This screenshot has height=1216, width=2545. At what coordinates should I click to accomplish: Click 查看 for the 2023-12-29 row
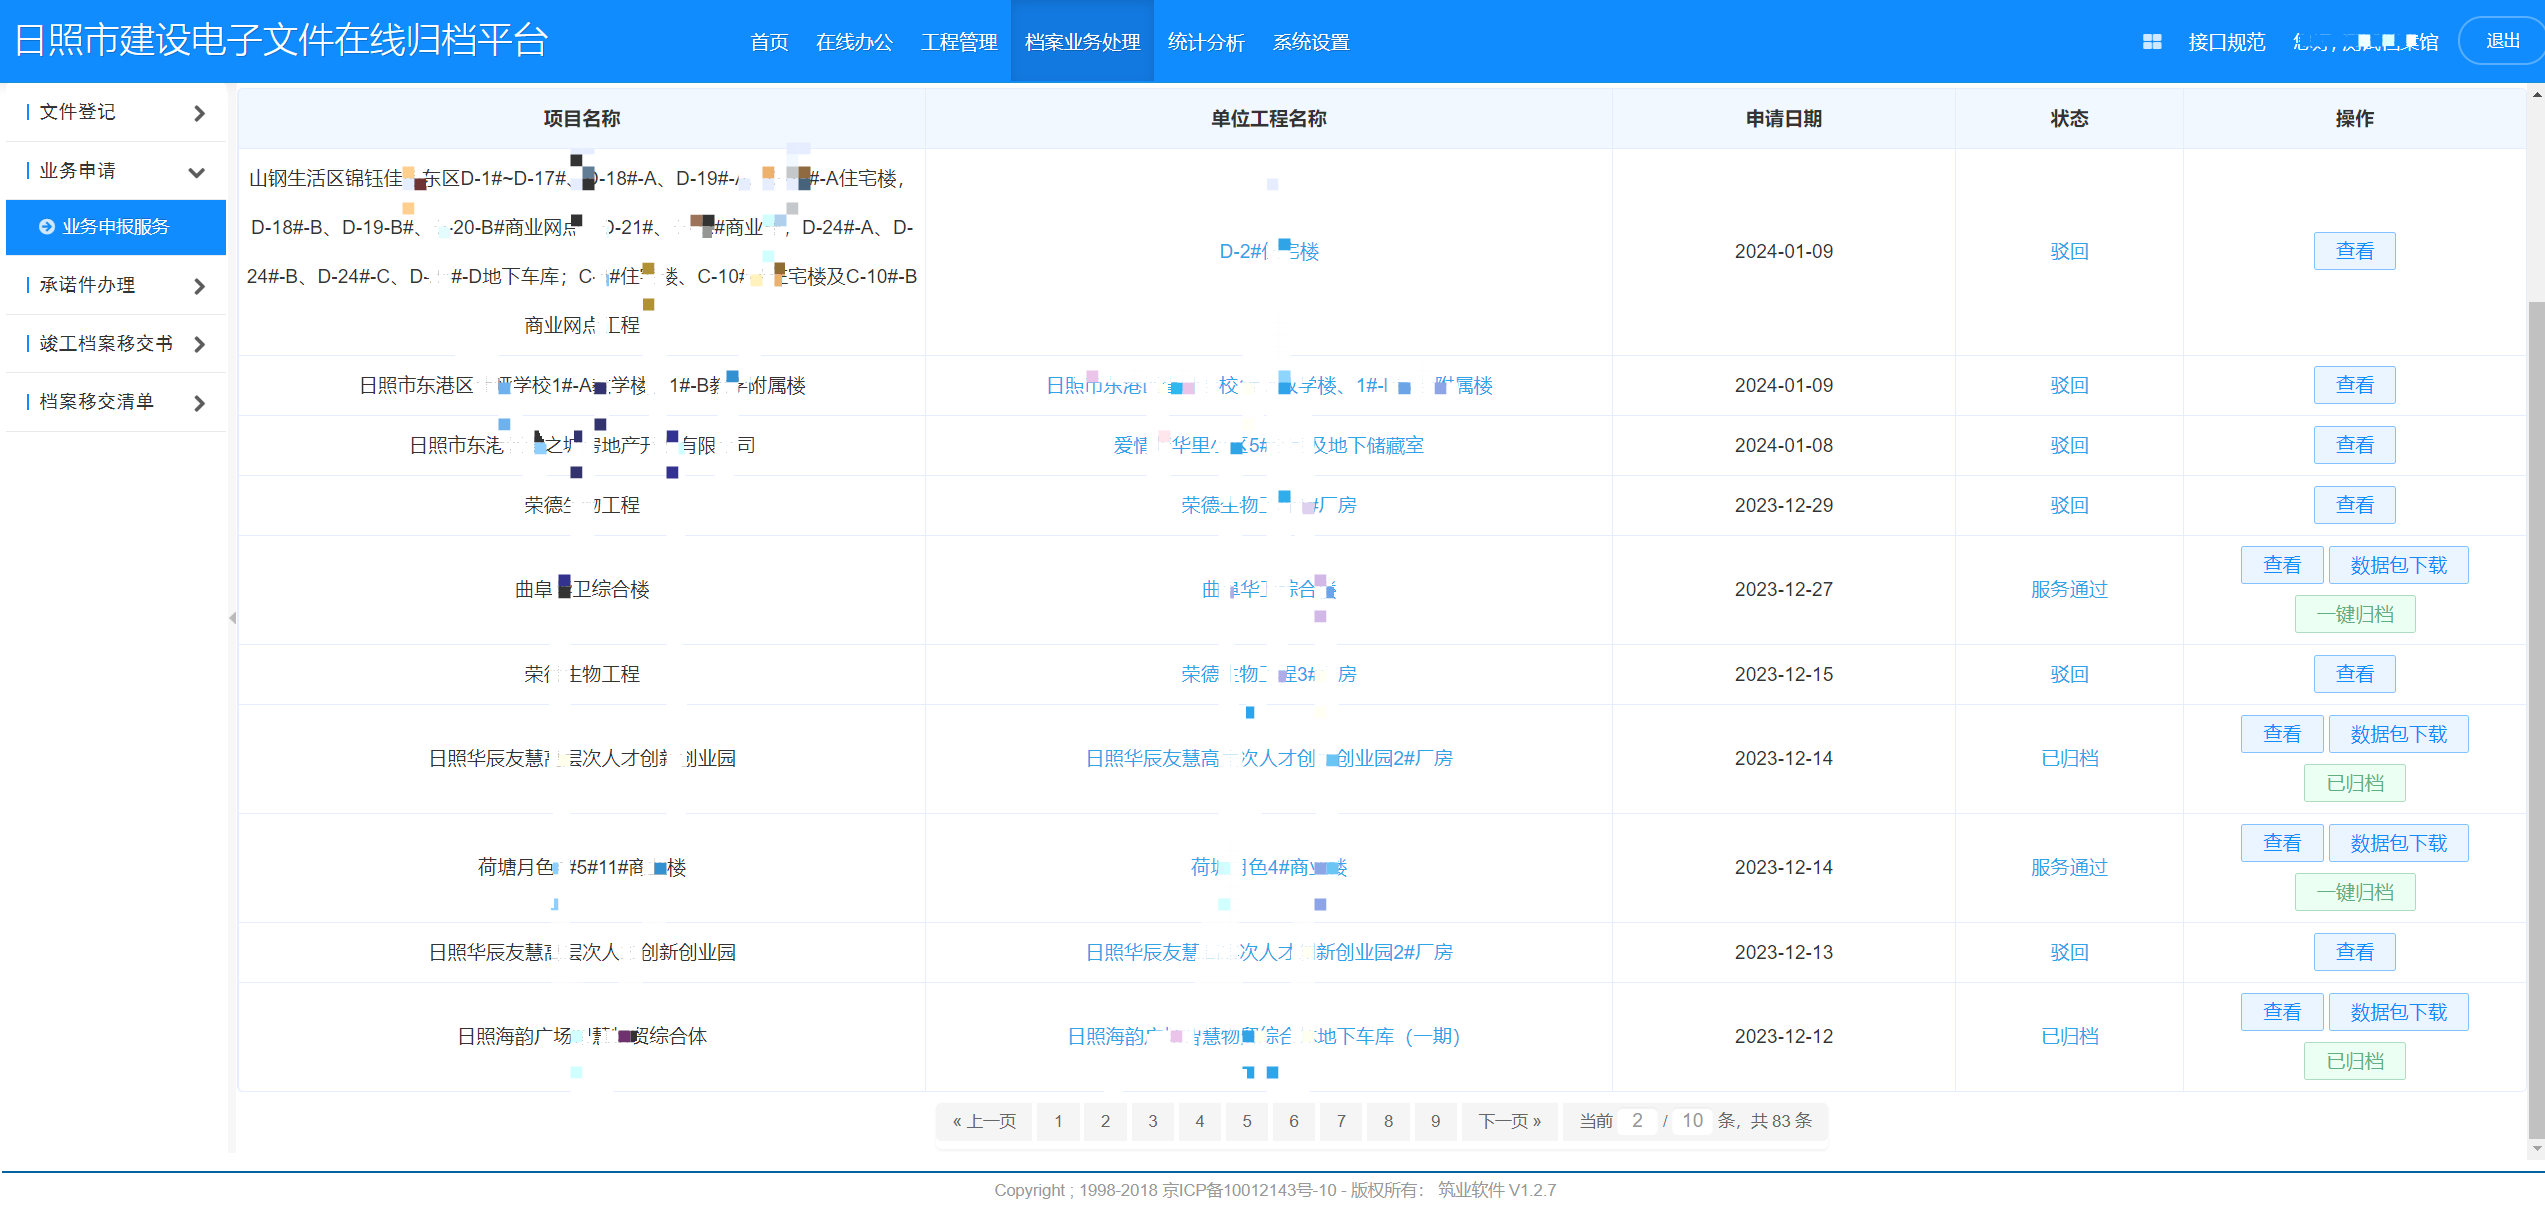[x=2354, y=505]
